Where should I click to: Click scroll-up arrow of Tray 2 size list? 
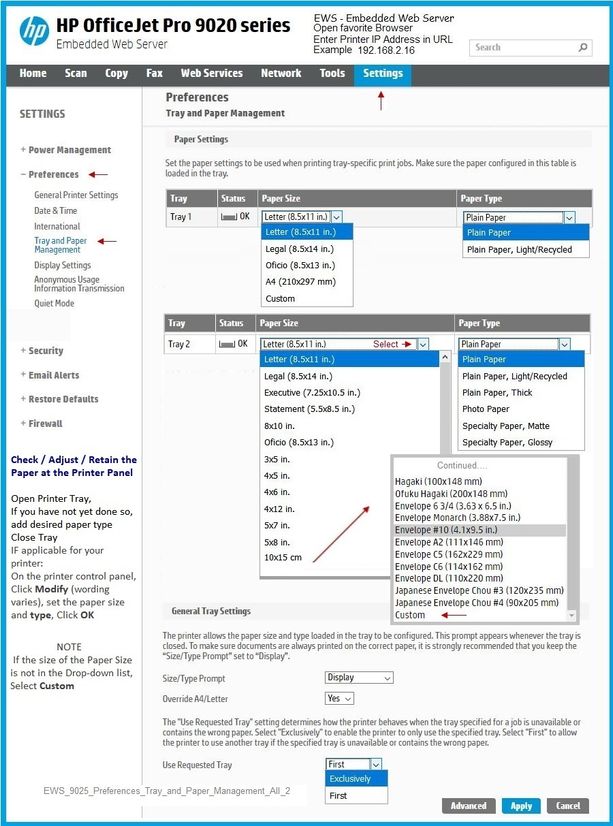445,358
